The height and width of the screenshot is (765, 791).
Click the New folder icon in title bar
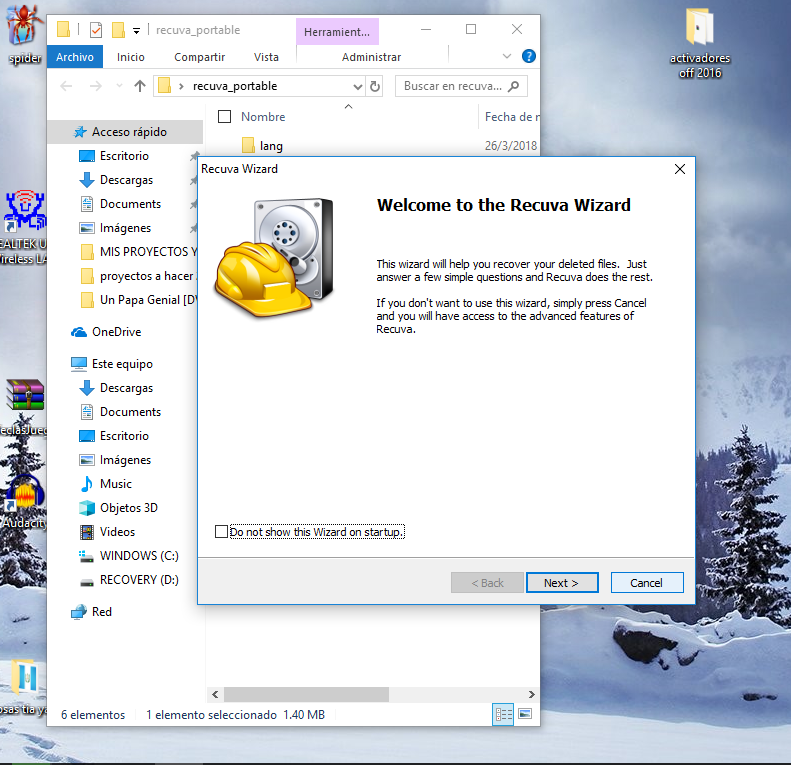tap(118, 30)
